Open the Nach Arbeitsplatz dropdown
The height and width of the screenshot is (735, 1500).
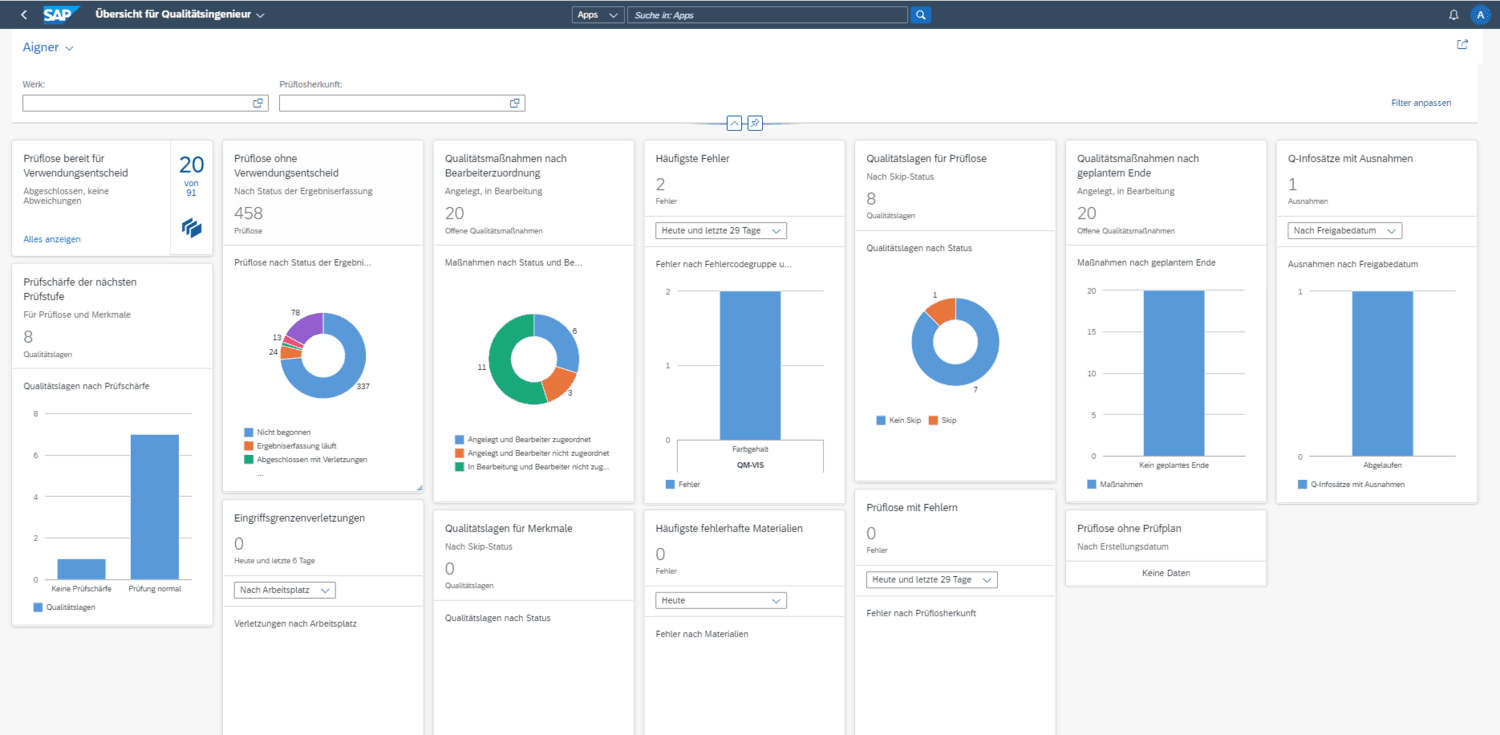pyautogui.click(x=284, y=590)
